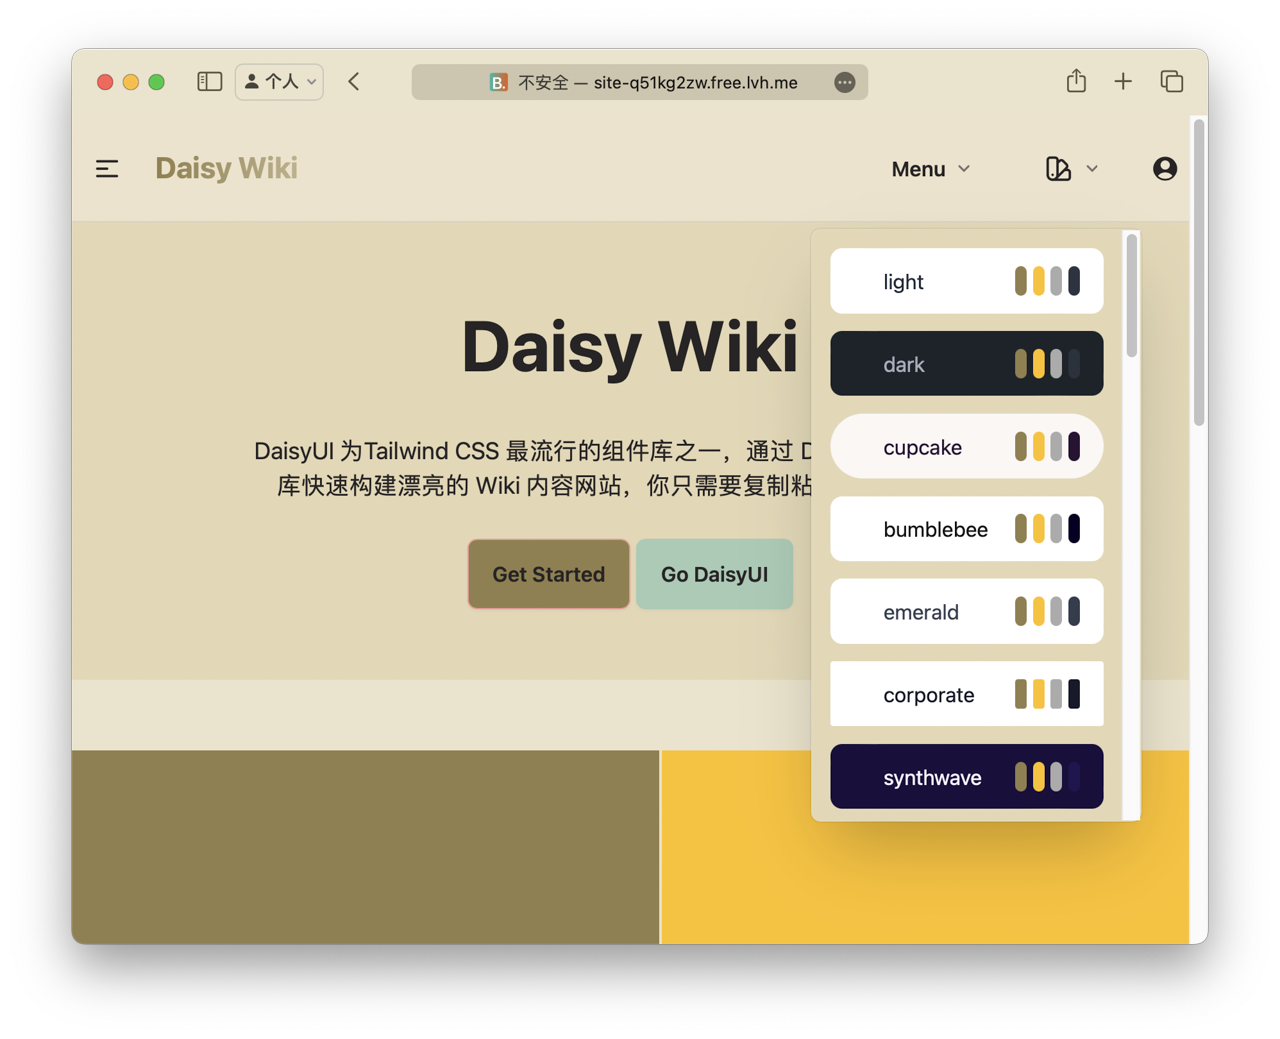The width and height of the screenshot is (1280, 1039).
Task: Click the olive color block
Action: (x=365, y=847)
